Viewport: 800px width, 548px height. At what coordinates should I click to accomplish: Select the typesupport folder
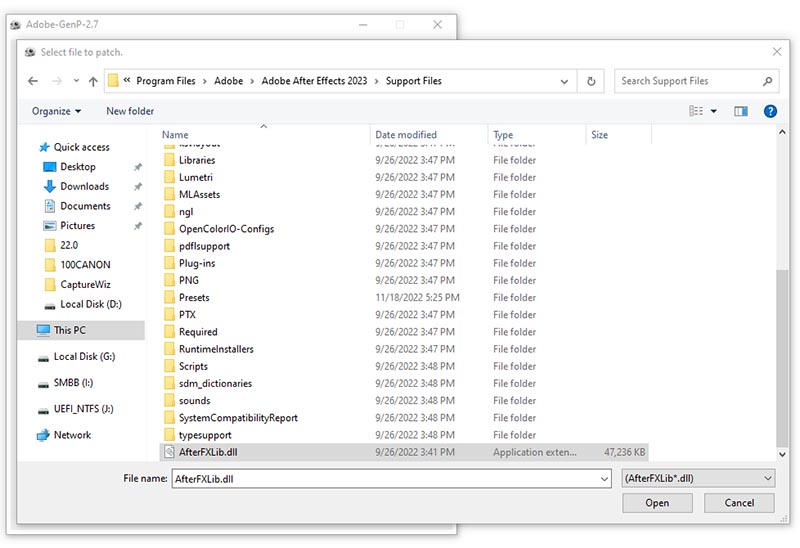coord(205,435)
